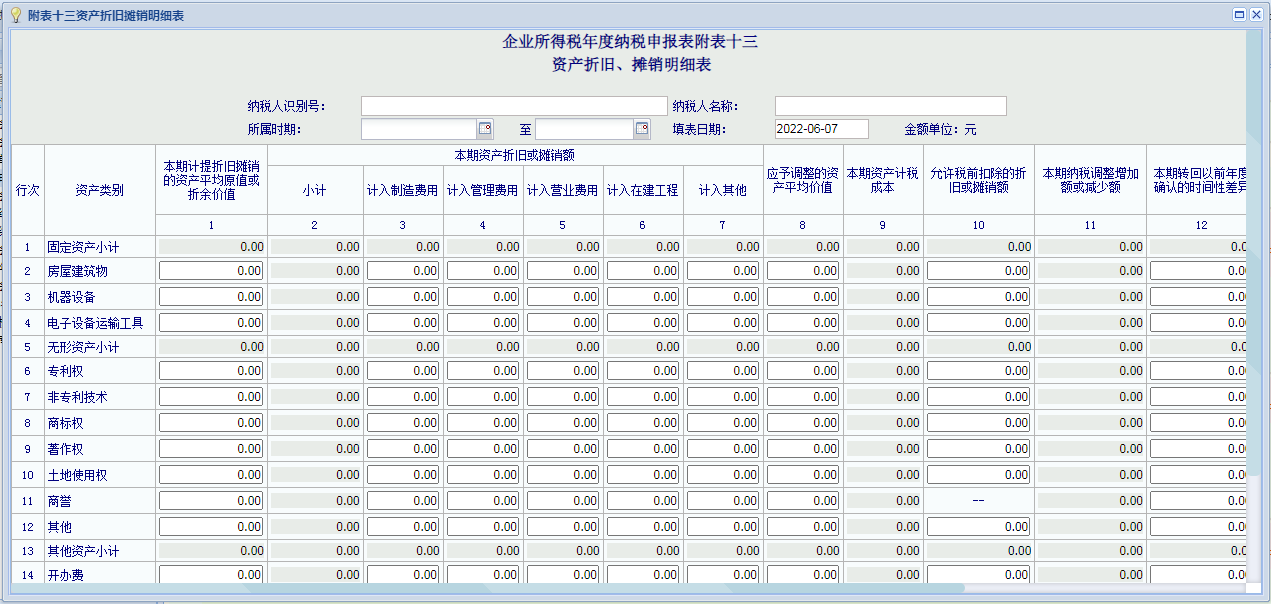
Task: Open the calendar picker for the period start date
Action: pyautogui.click(x=486, y=128)
